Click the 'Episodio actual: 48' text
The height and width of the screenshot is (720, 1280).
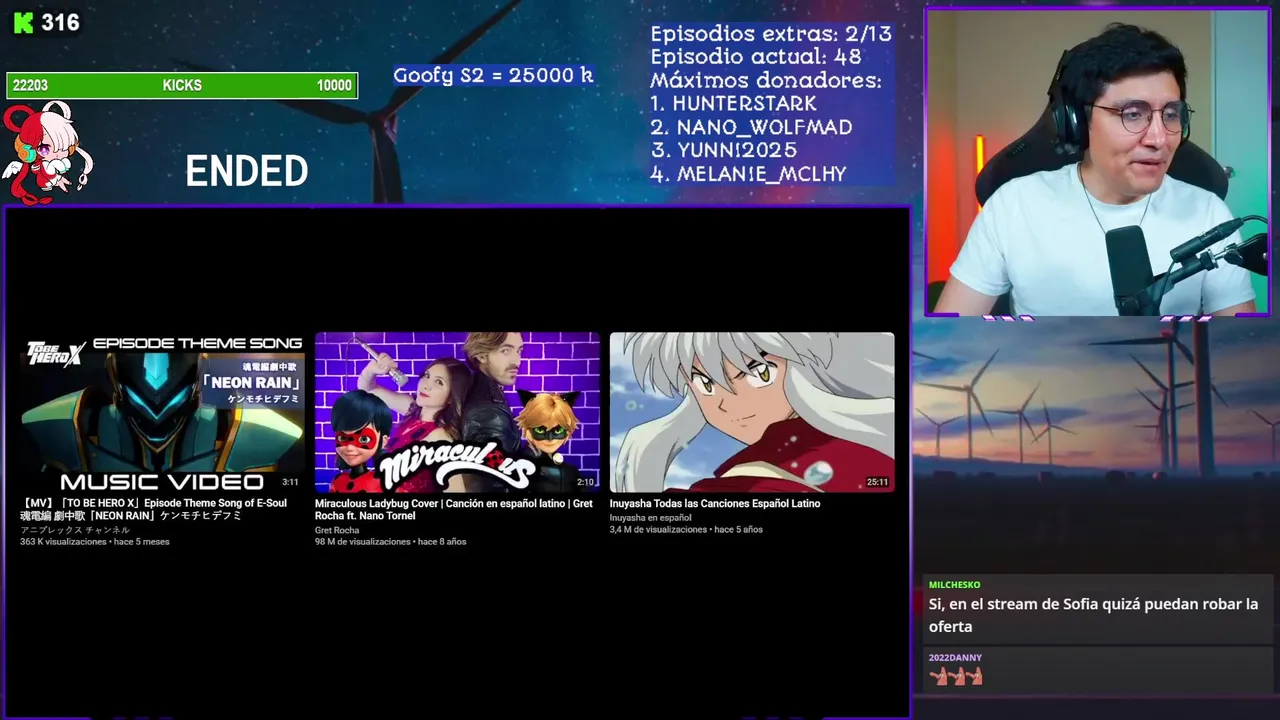click(755, 57)
